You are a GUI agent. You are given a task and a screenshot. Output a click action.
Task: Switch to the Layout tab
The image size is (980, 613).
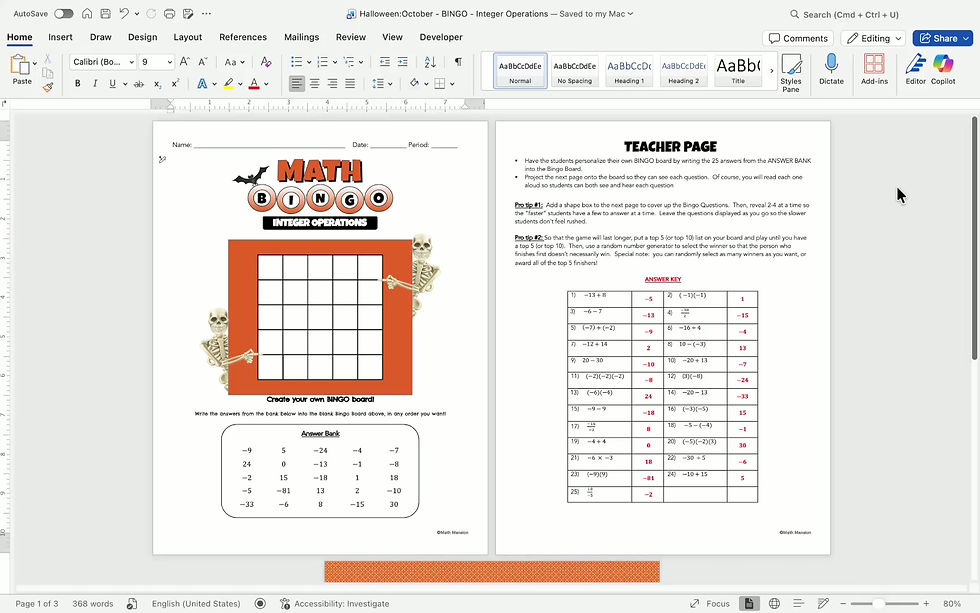tap(188, 37)
